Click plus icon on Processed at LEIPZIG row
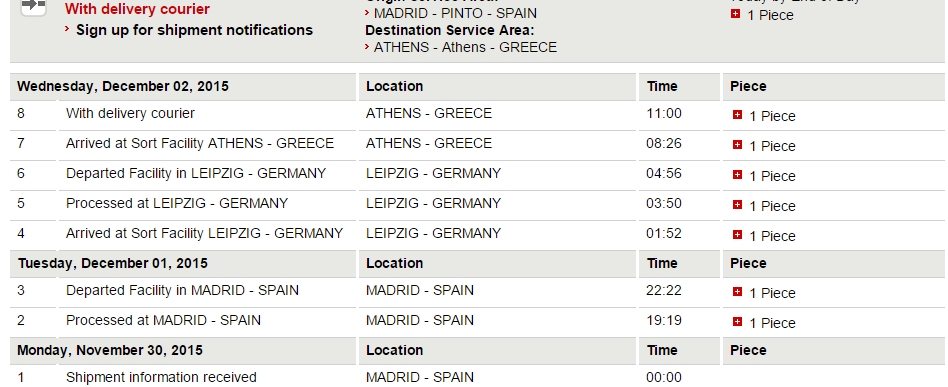Viewport: 948px width, 387px height. pyautogui.click(x=737, y=204)
